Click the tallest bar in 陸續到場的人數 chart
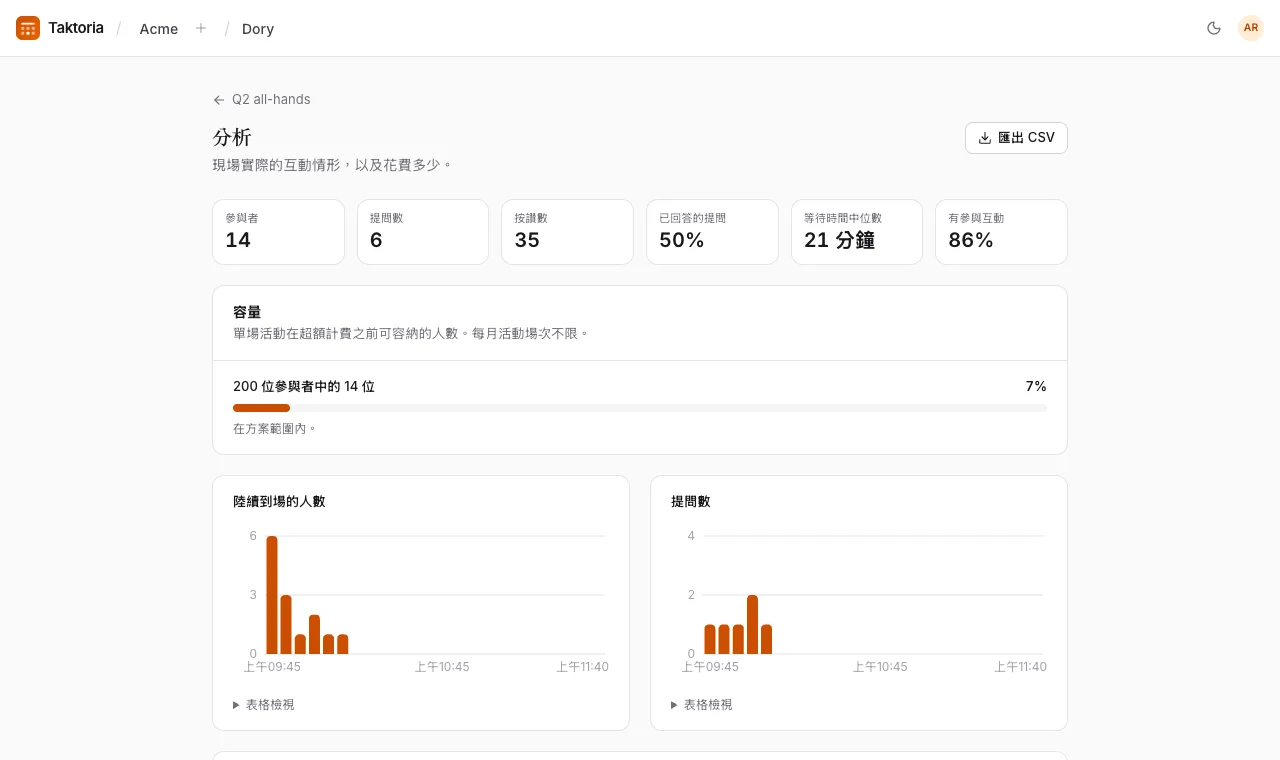 point(272,595)
